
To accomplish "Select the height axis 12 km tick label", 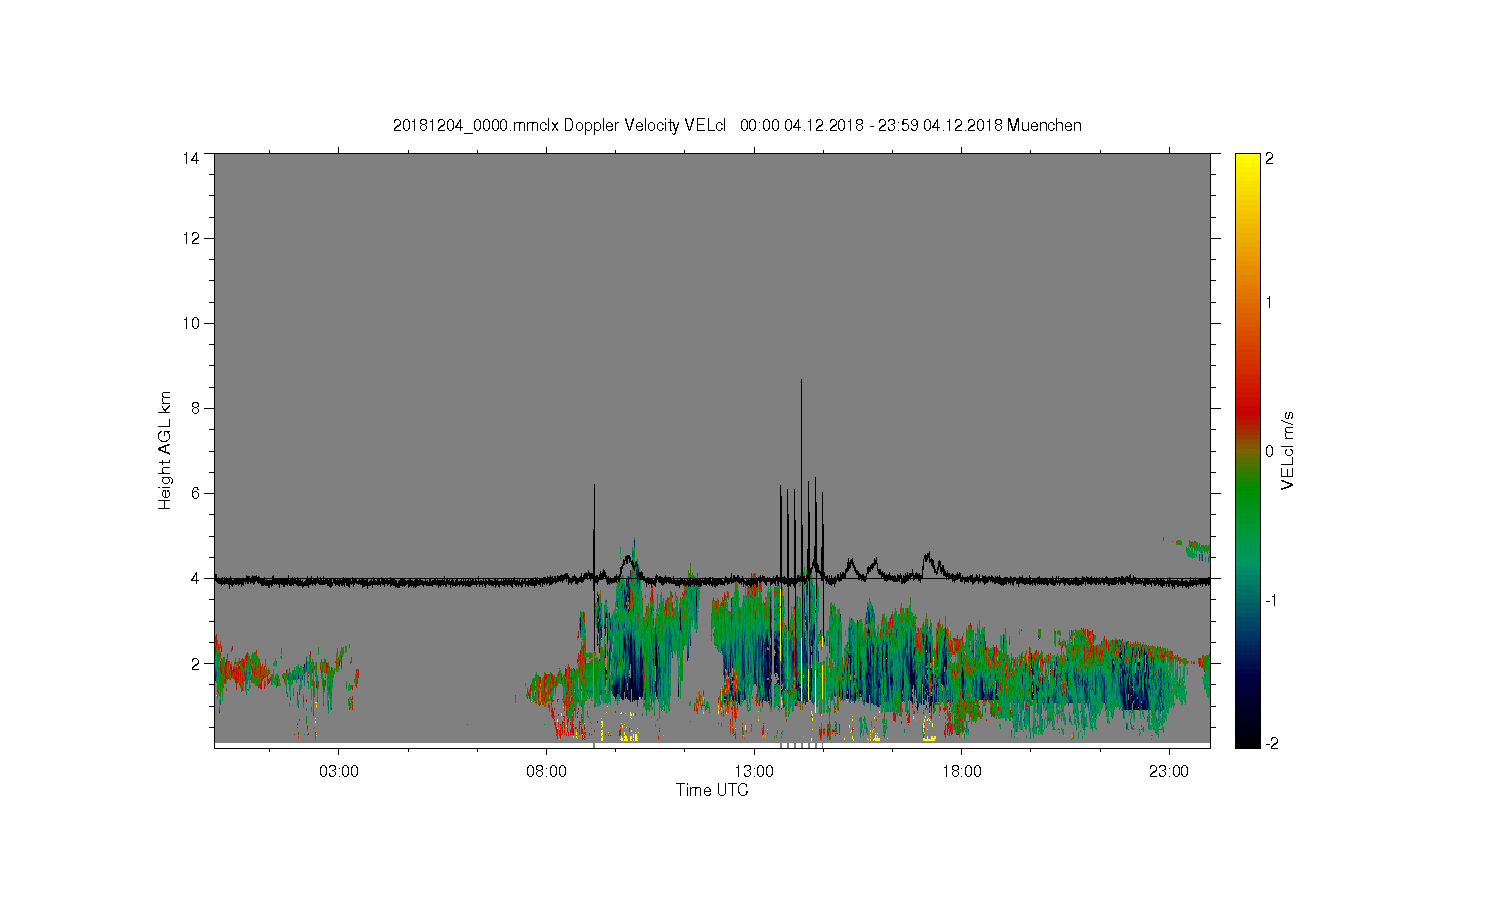I will pos(191,238).
